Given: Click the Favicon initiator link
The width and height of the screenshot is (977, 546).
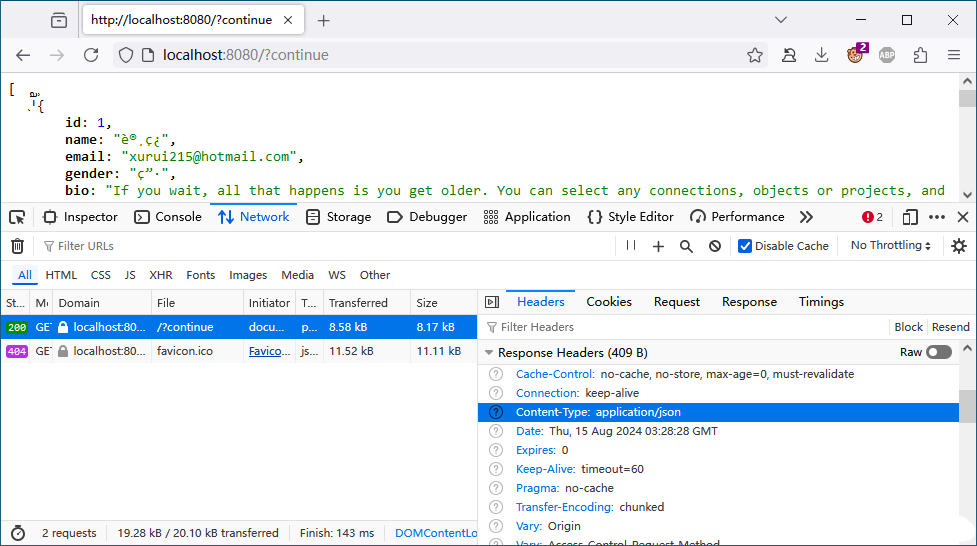Looking at the screenshot, I should [x=269, y=351].
